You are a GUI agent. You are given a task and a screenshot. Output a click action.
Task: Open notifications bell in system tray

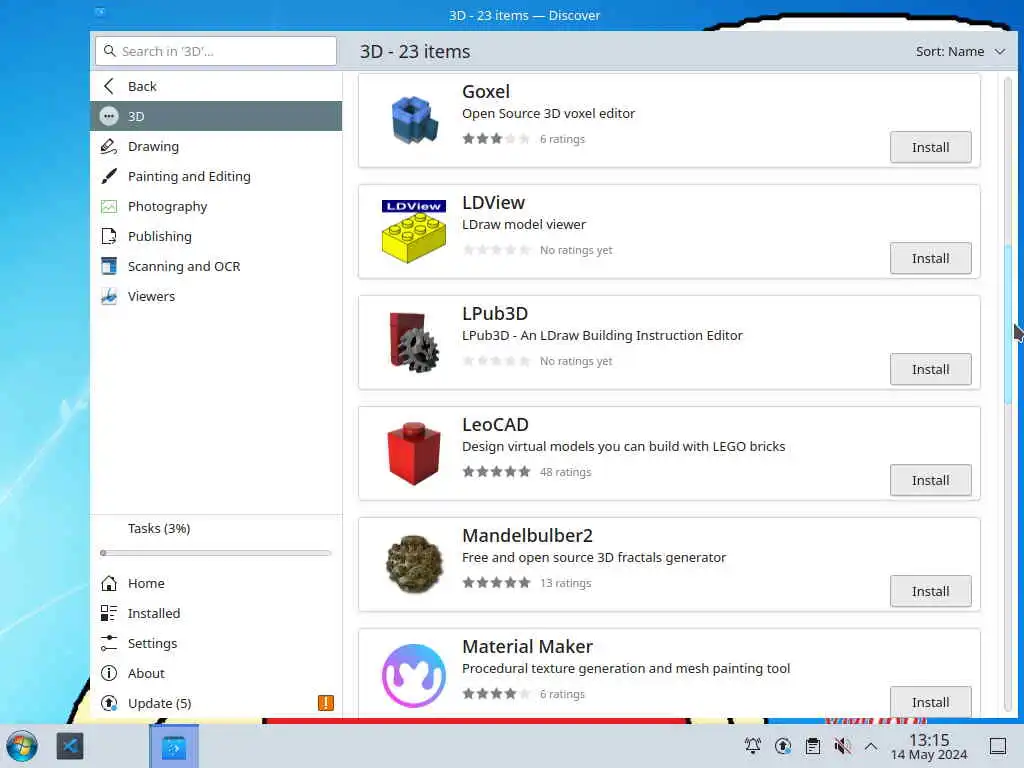752,746
